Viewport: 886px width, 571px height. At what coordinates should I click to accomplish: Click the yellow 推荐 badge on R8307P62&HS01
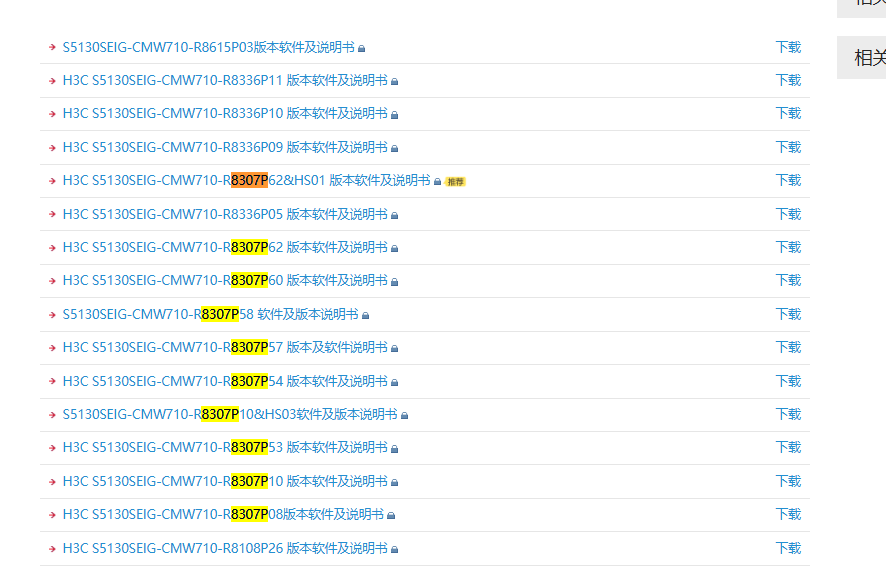click(455, 182)
